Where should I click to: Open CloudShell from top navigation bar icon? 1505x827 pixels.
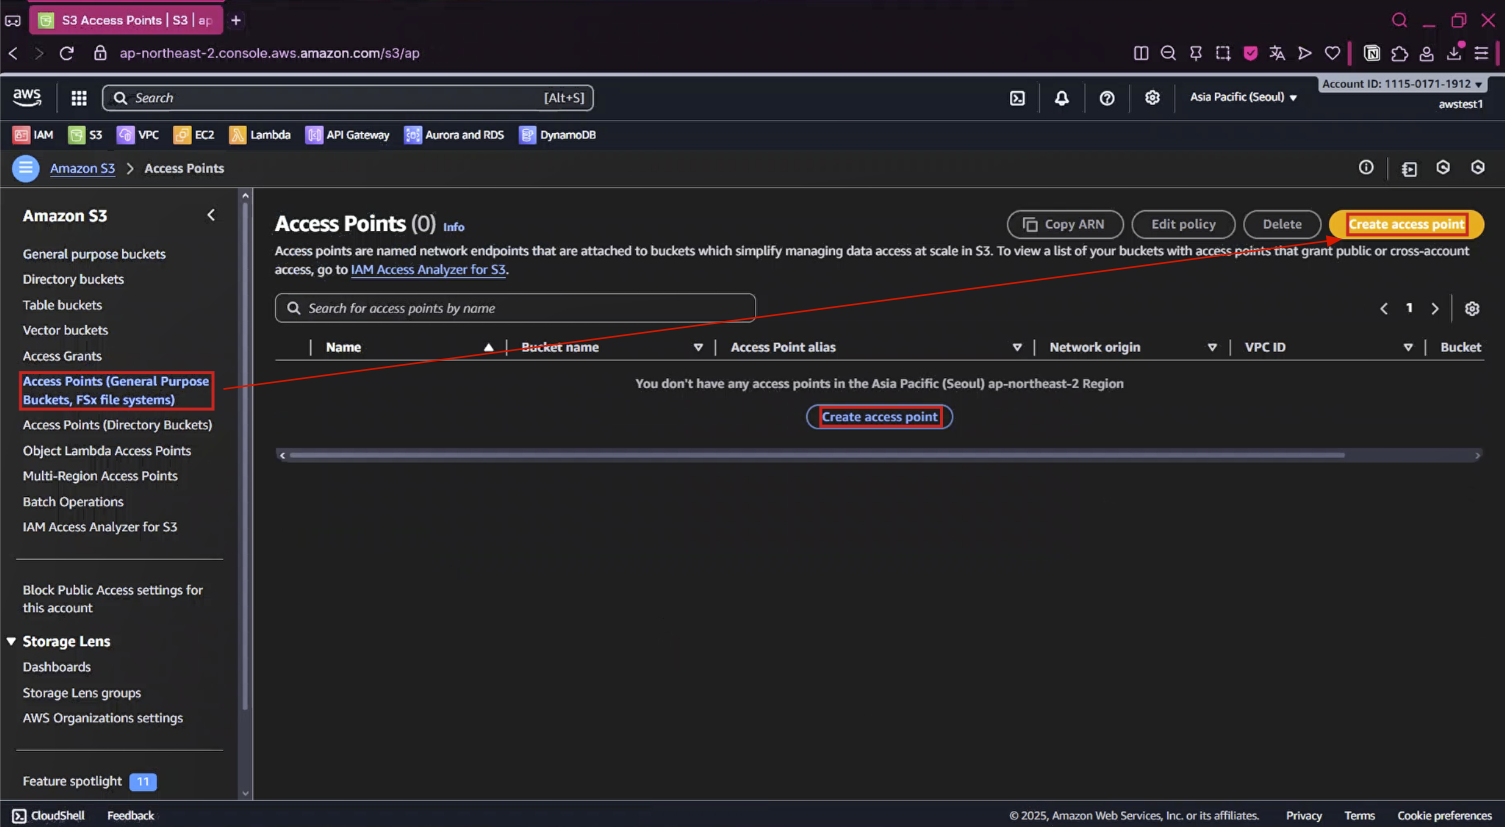click(x=1017, y=98)
